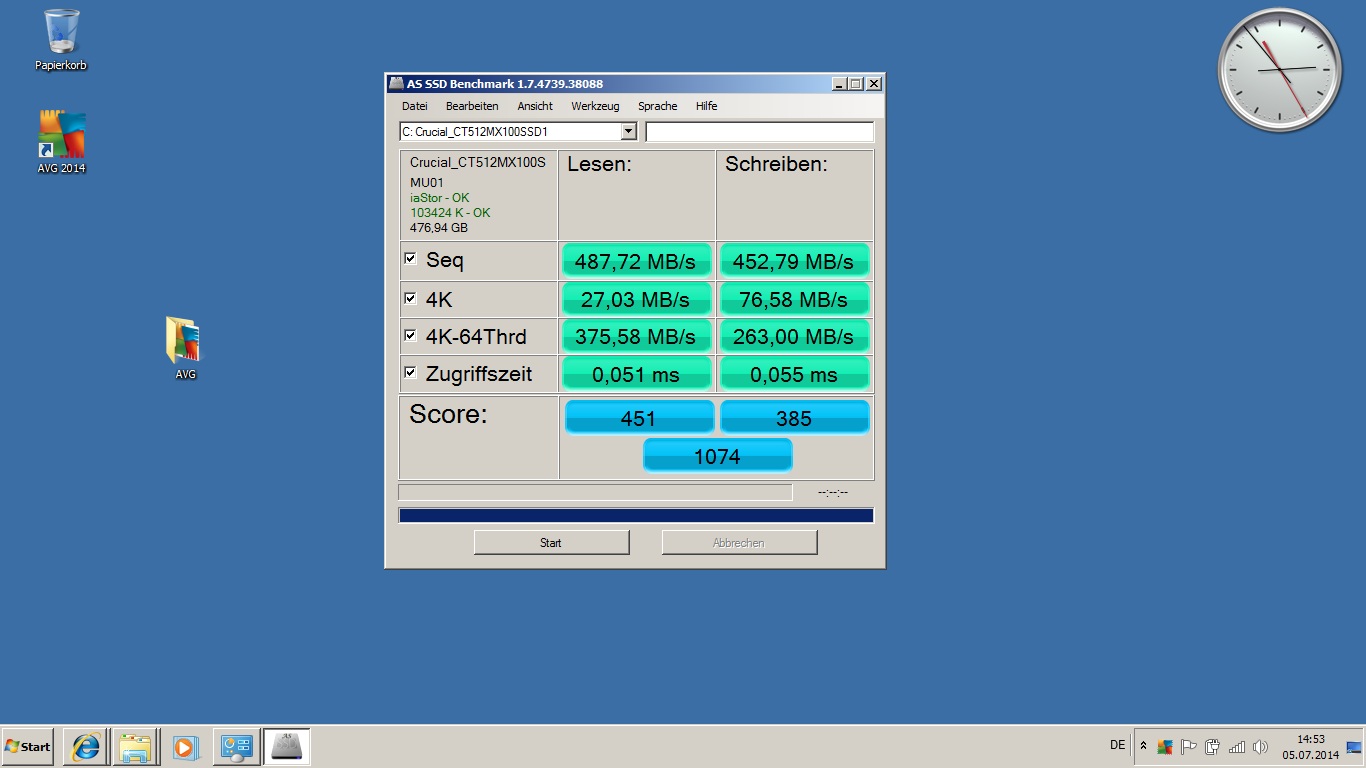The width and height of the screenshot is (1366, 768).
Task: Click 4K-64Thrd write 263,00 MB/s
Action: click(x=794, y=336)
